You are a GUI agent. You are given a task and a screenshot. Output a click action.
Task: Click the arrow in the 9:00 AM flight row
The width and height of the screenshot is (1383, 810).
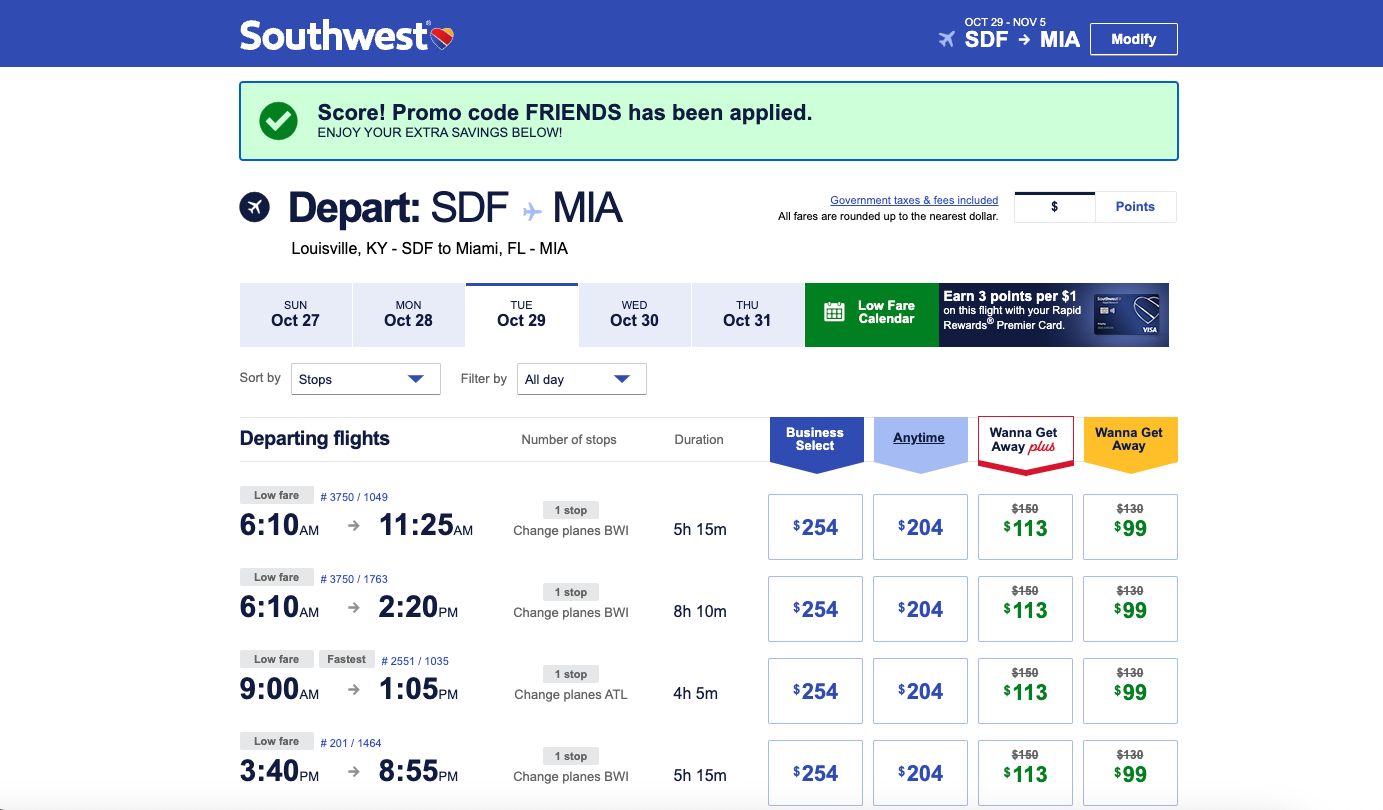(x=353, y=689)
